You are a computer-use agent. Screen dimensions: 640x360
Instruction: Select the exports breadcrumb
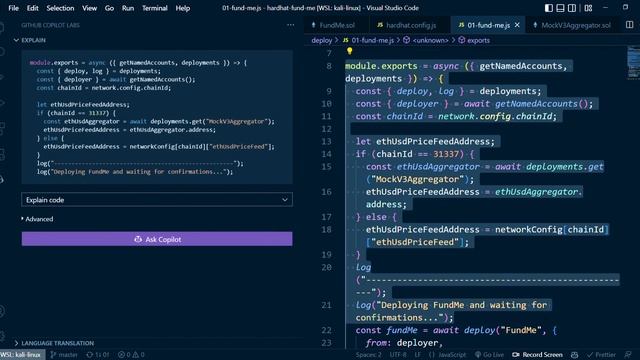(x=474, y=40)
